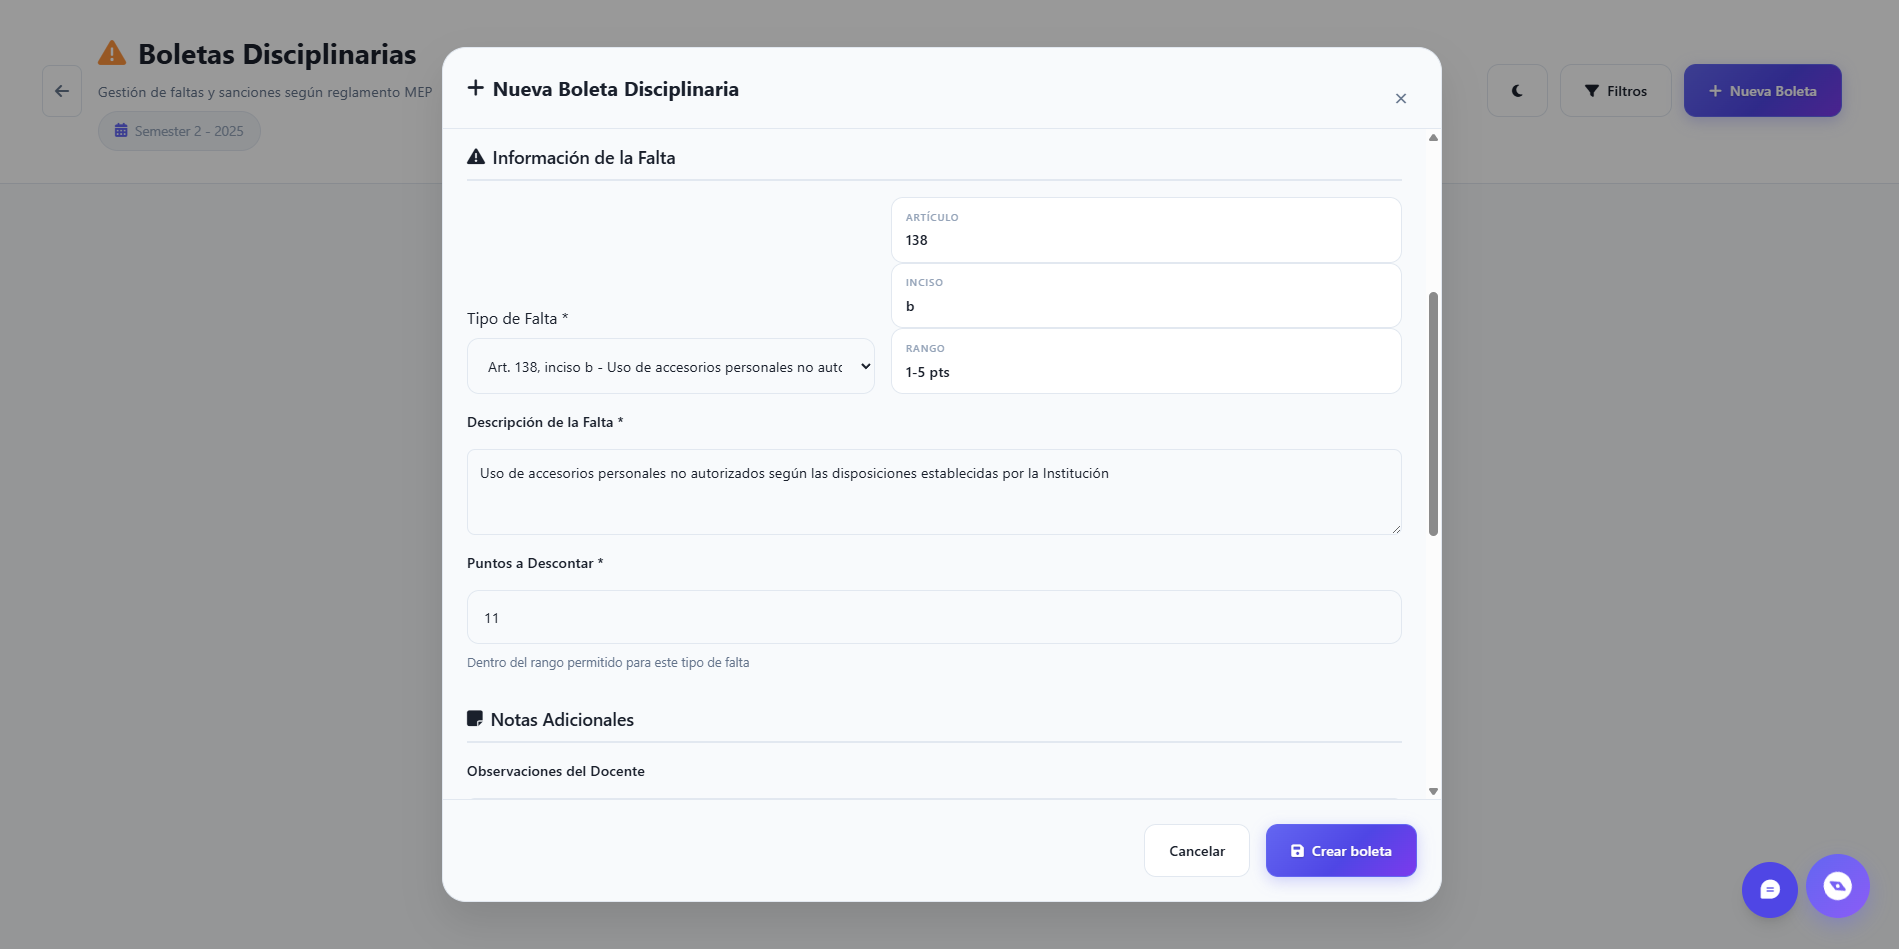The width and height of the screenshot is (1899, 949).
Task: Click the Rango field showing 1-5 pts
Action: (x=1145, y=362)
